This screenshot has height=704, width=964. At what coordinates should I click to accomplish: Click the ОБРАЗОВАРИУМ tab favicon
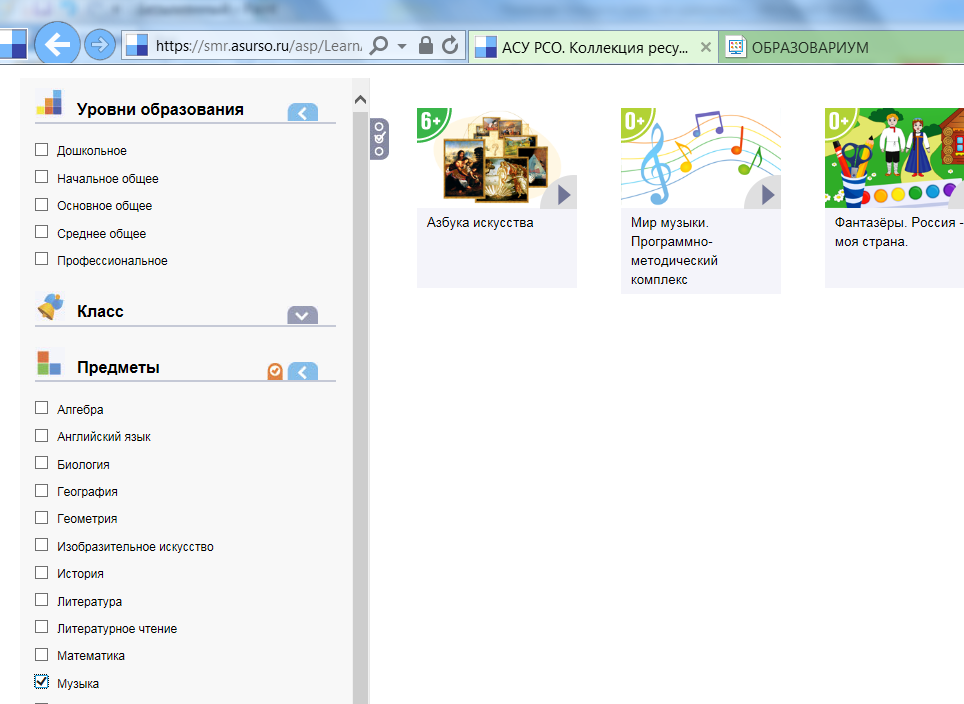(735, 47)
